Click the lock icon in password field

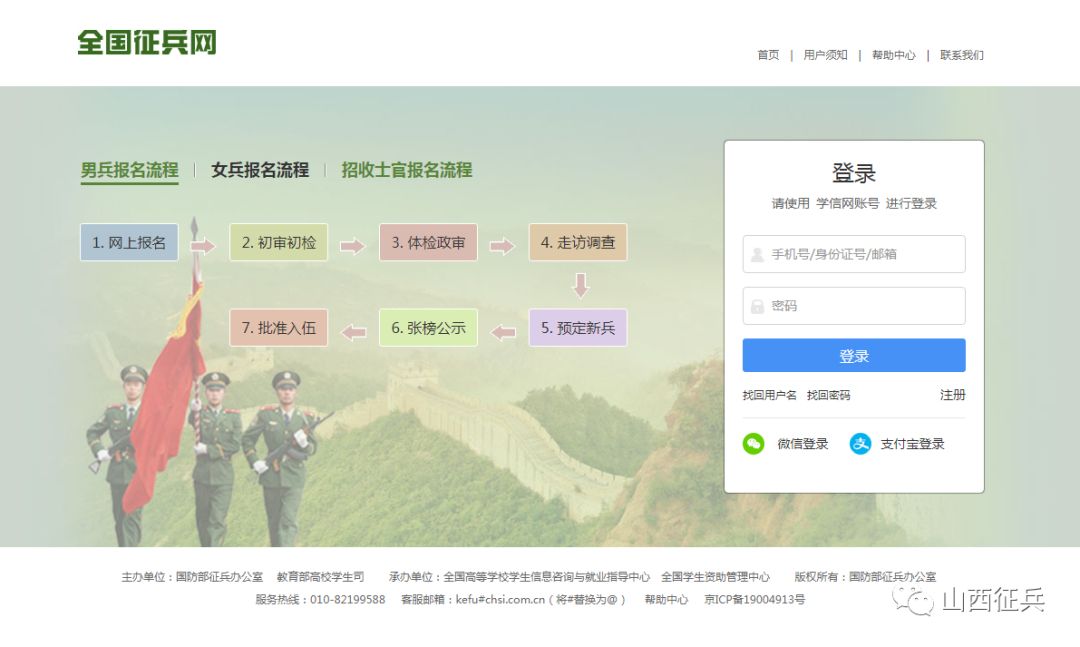[757, 306]
